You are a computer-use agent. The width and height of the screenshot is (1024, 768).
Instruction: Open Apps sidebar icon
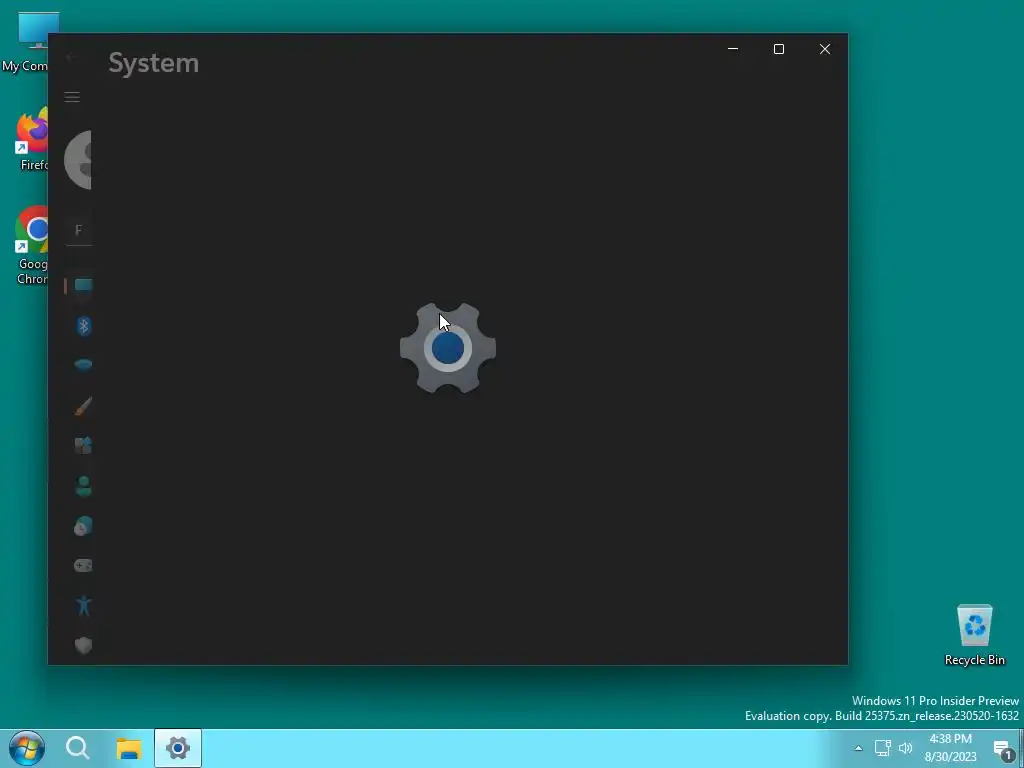(83, 445)
